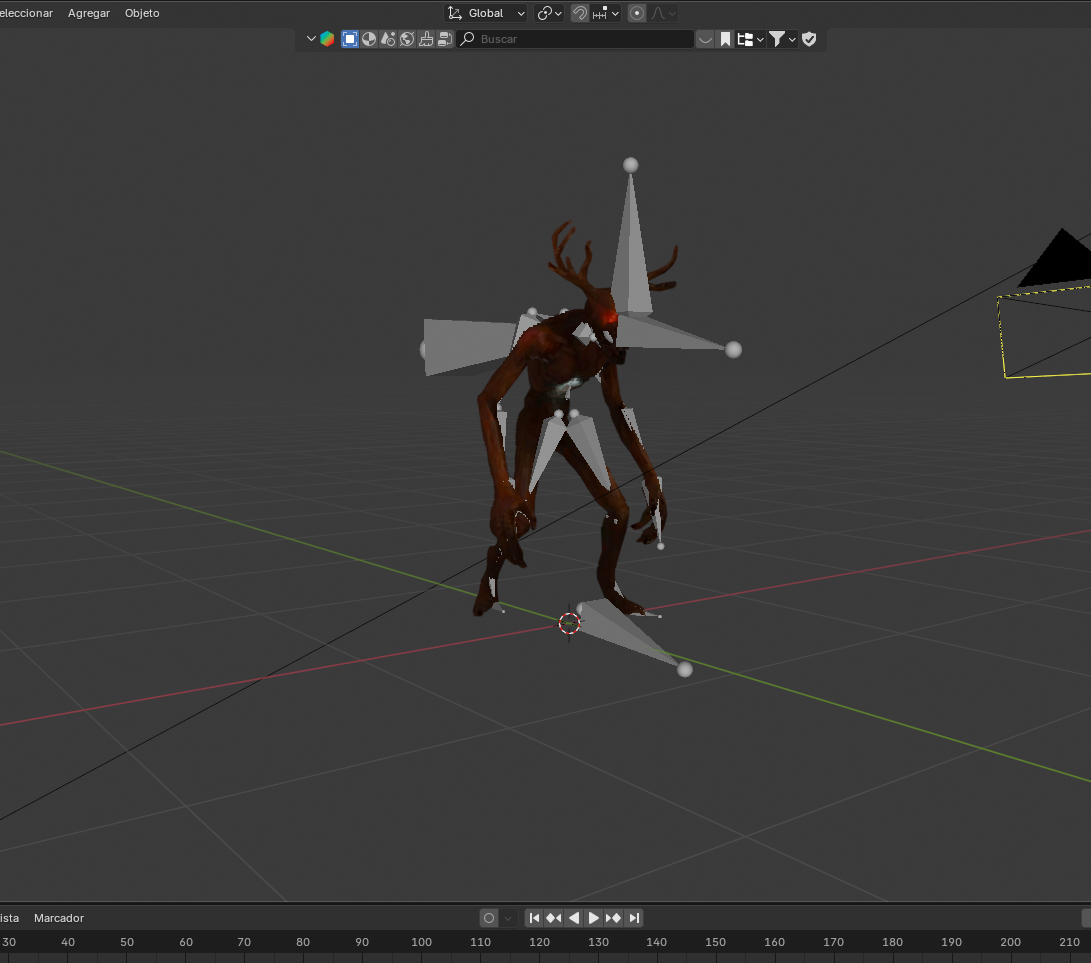Open the Global transform orientation dropdown
The height and width of the screenshot is (963, 1091).
pos(486,13)
